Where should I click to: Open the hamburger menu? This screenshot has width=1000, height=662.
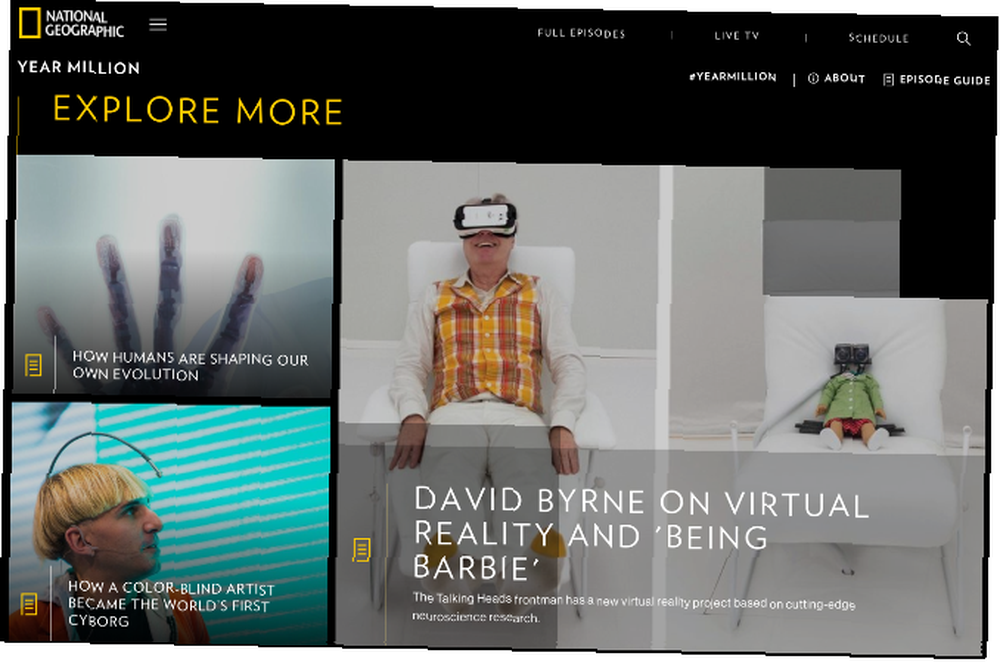pos(158,25)
